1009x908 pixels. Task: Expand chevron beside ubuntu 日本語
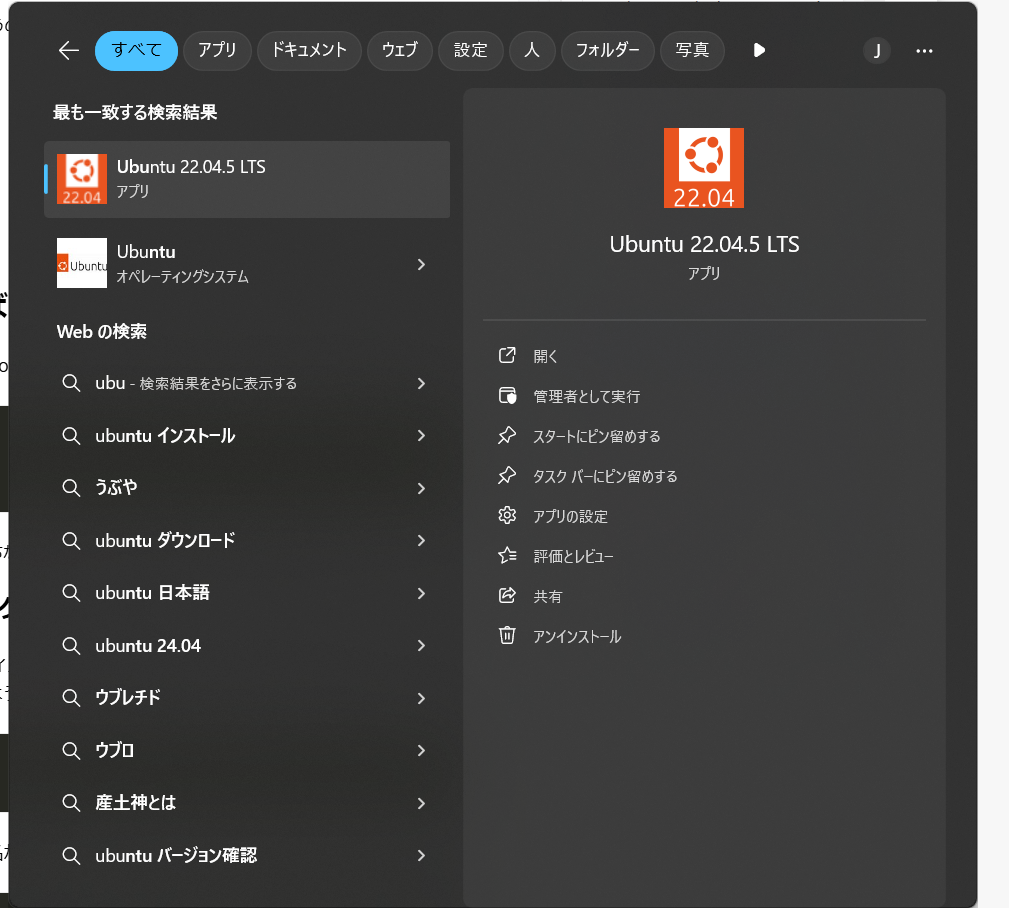(421, 593)
